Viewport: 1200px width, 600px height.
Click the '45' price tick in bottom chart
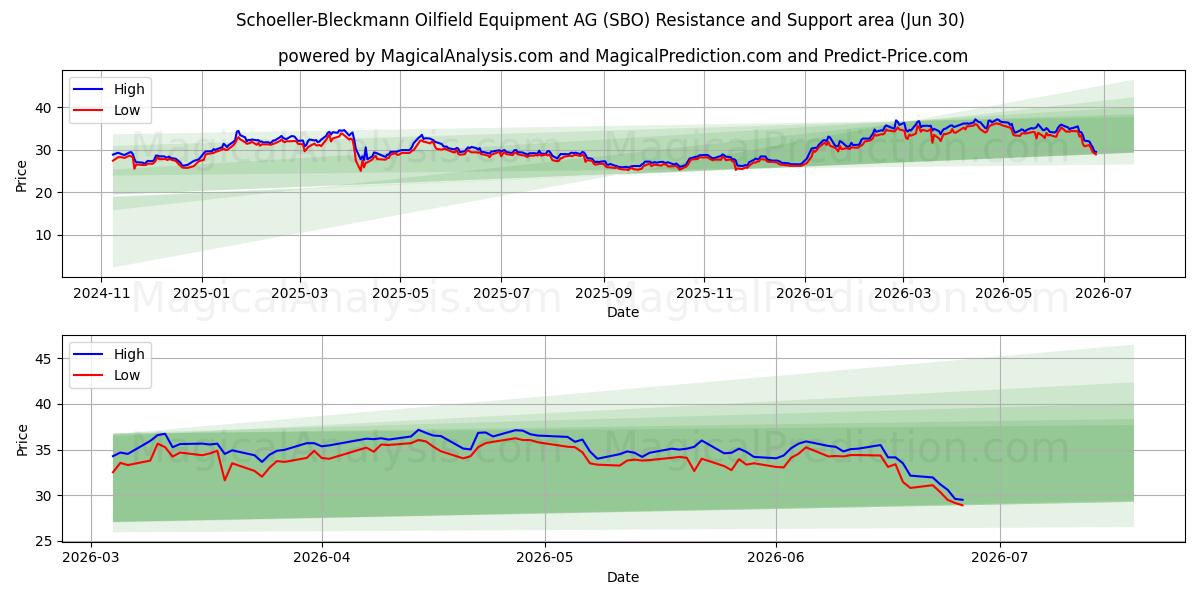click(45, 359)
